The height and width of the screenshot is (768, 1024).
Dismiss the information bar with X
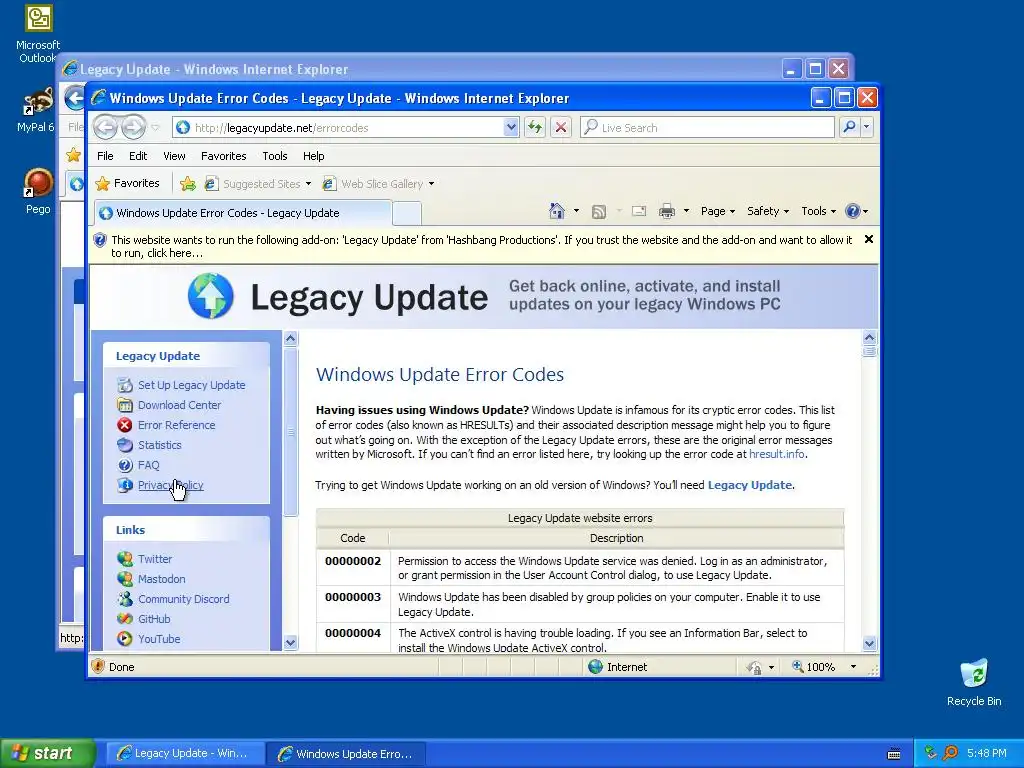pos(869,239)
